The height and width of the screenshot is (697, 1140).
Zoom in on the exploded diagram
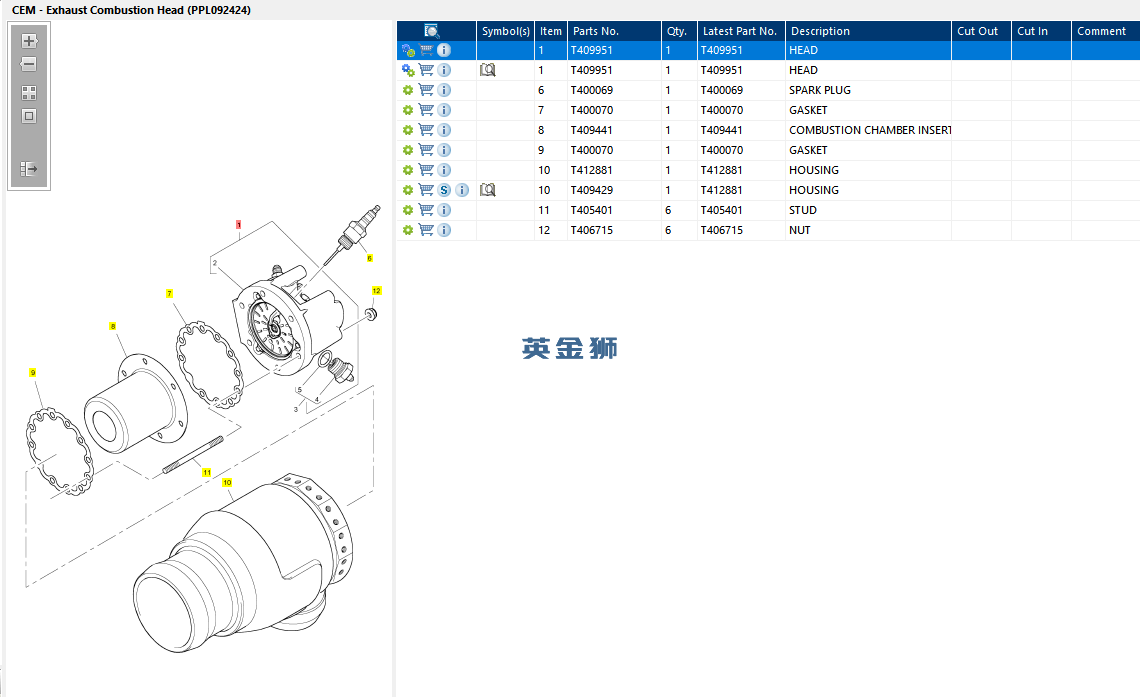pyautogui.click(x=29, y=41)
